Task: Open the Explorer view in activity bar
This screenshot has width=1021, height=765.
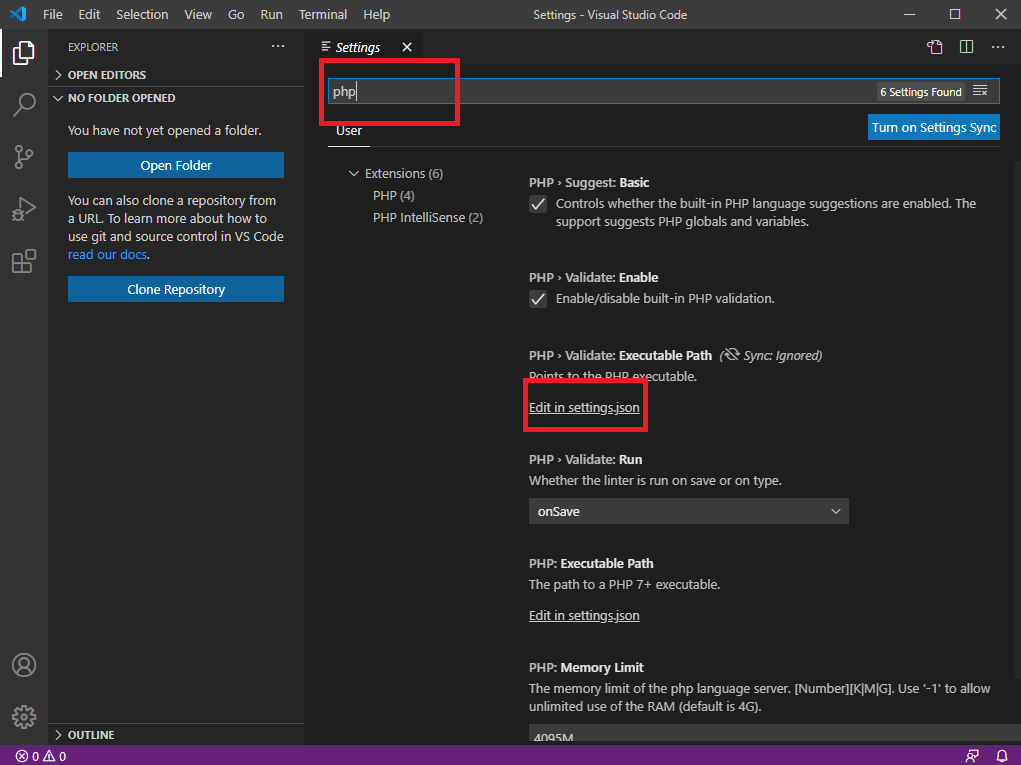Action: [23, 53]
